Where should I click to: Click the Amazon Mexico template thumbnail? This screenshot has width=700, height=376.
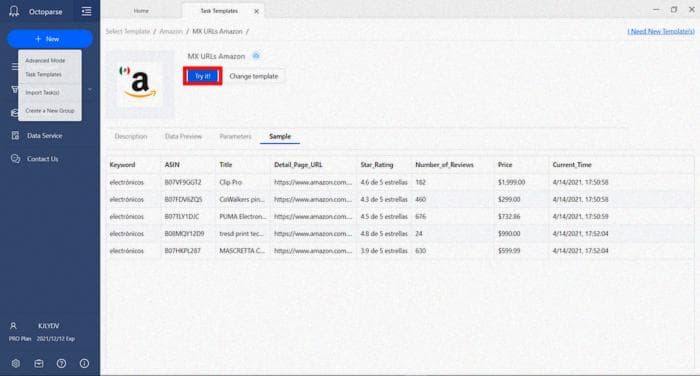click(140, 84)
